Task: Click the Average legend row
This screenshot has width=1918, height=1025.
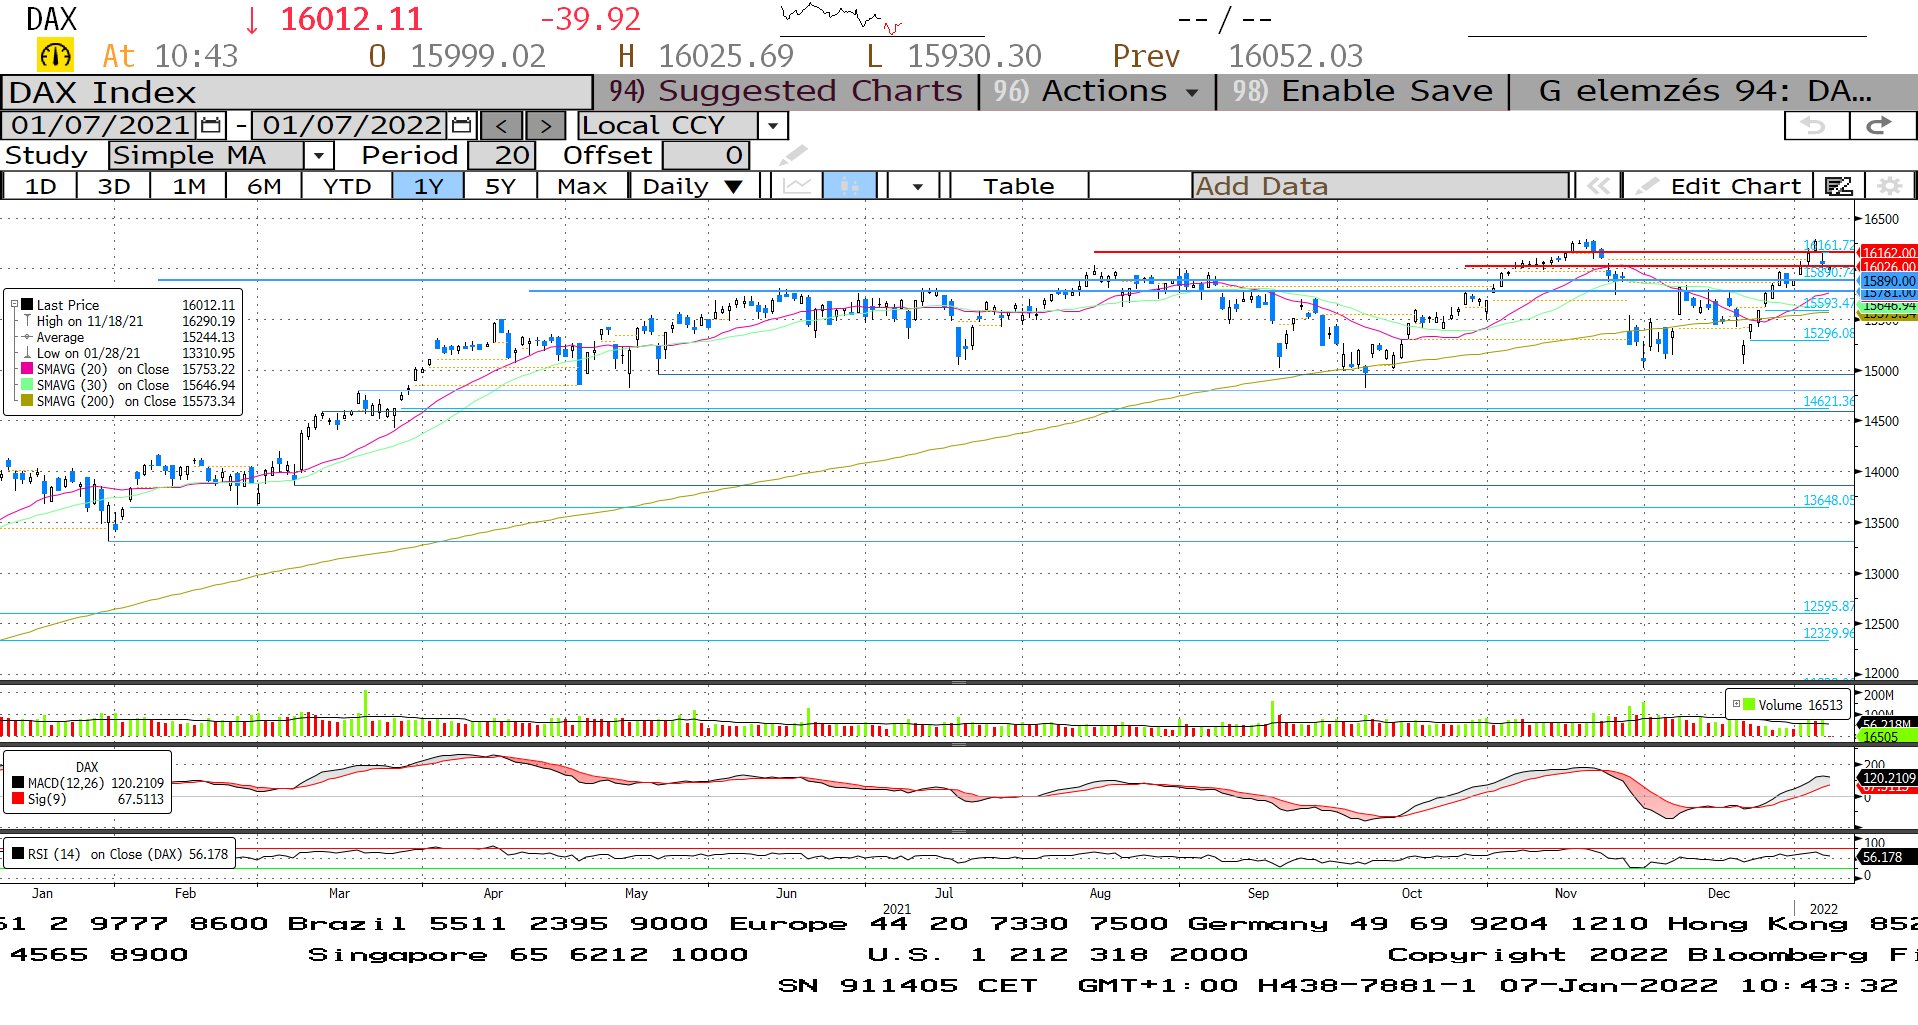Action: 128,337
